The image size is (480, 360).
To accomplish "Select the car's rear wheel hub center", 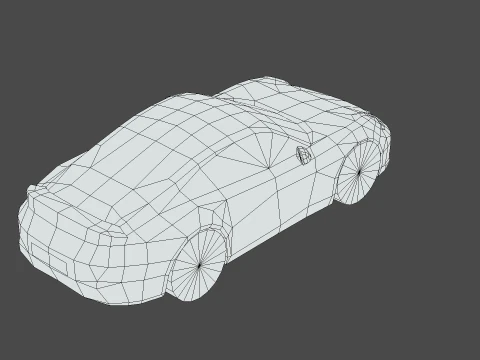I will pos(199,266).
